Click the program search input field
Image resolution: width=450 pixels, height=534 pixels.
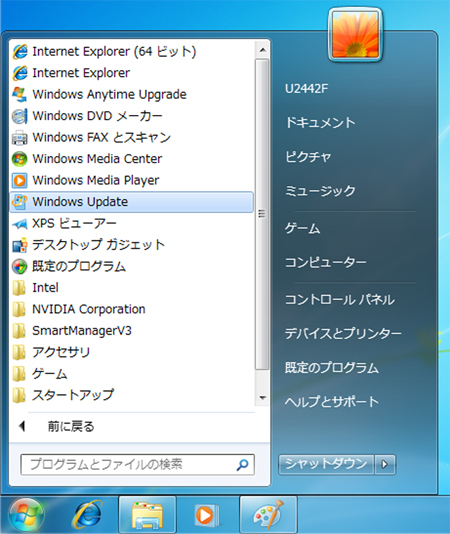click(x=137, y=465)
